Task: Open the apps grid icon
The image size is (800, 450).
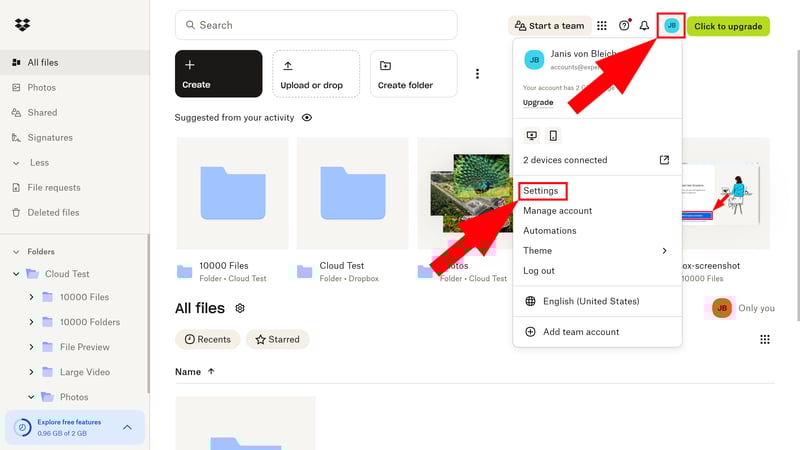Action: tap(602, 26)
